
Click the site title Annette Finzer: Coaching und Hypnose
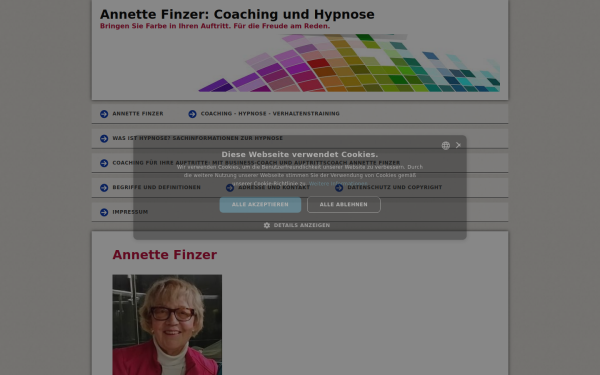pos(237,14)
